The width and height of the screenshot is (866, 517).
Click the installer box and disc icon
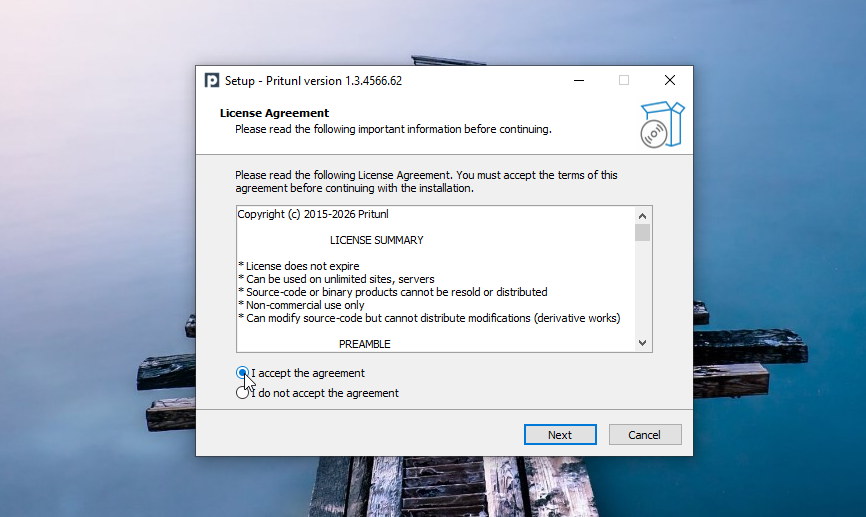pyautogui.click(x=661, y=123)
